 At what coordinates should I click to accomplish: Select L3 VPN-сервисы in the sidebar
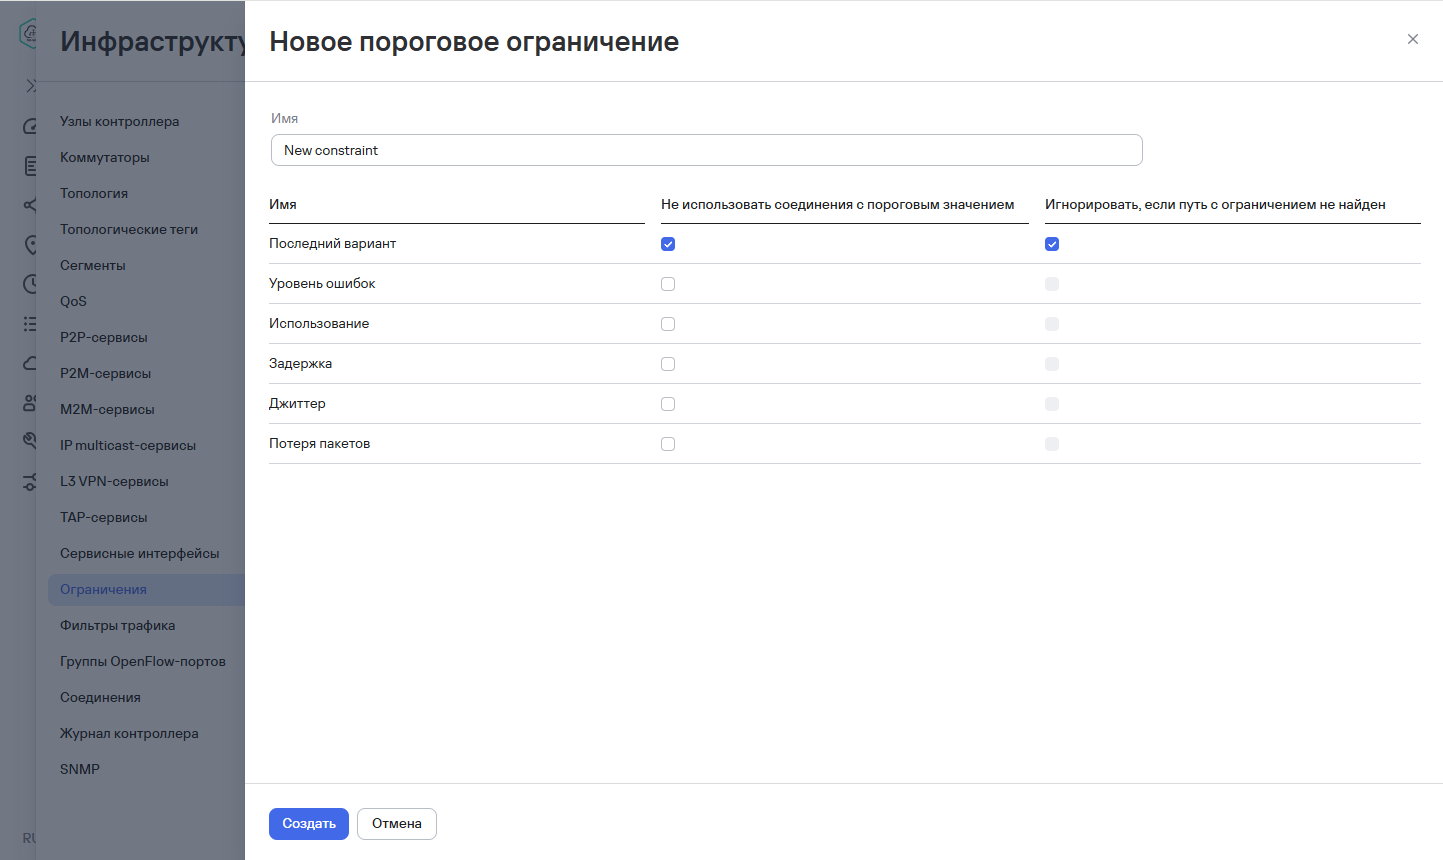pyautogui.click(x=114, y=481)
